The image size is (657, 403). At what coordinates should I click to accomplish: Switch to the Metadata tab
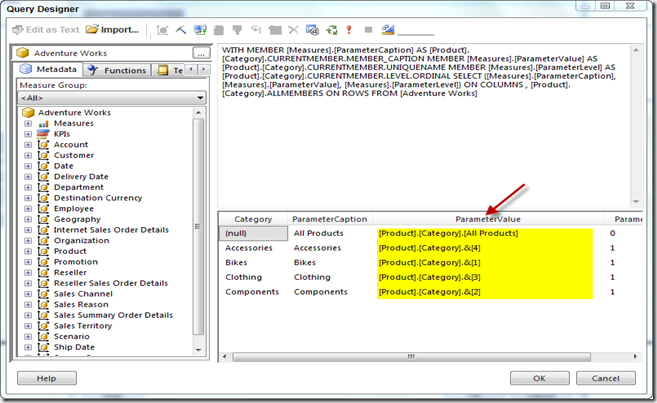pyautogui.click(x=47, y=69)
